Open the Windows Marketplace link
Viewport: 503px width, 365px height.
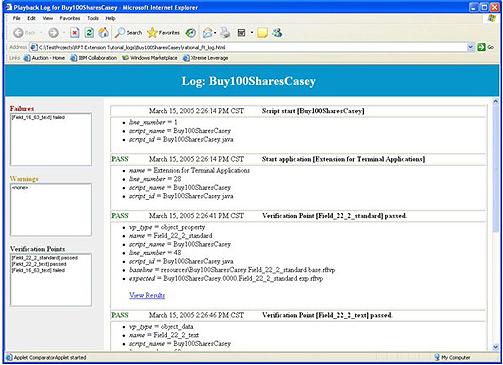coord(150,58)
